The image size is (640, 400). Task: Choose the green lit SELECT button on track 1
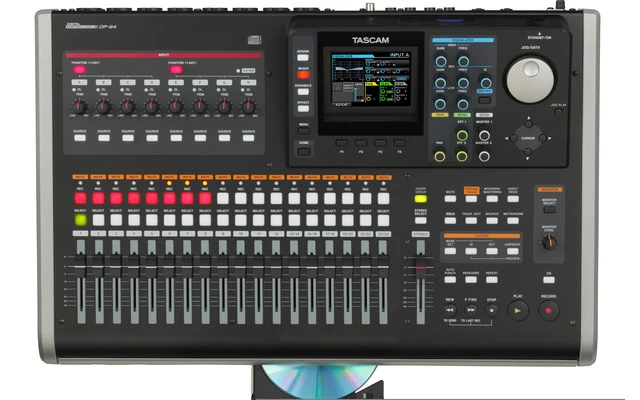pos(80,220)
